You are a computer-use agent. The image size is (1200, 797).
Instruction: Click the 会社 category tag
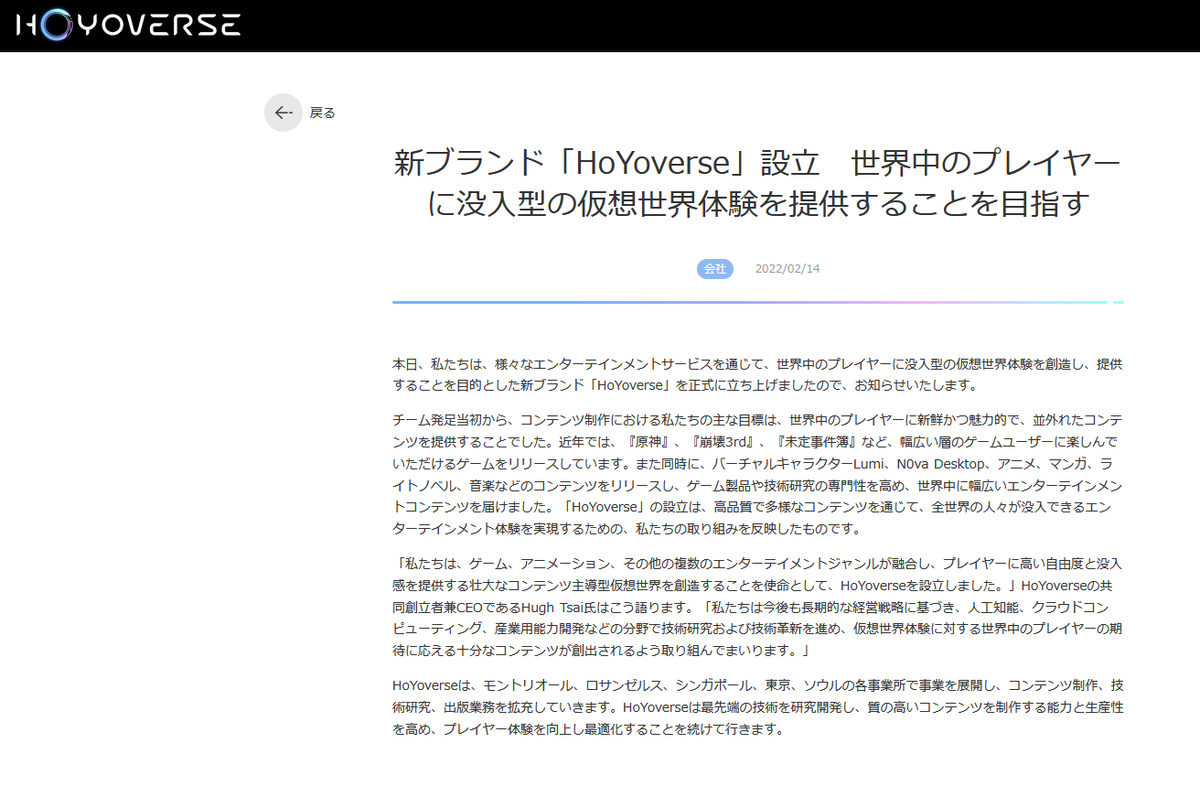715,269
